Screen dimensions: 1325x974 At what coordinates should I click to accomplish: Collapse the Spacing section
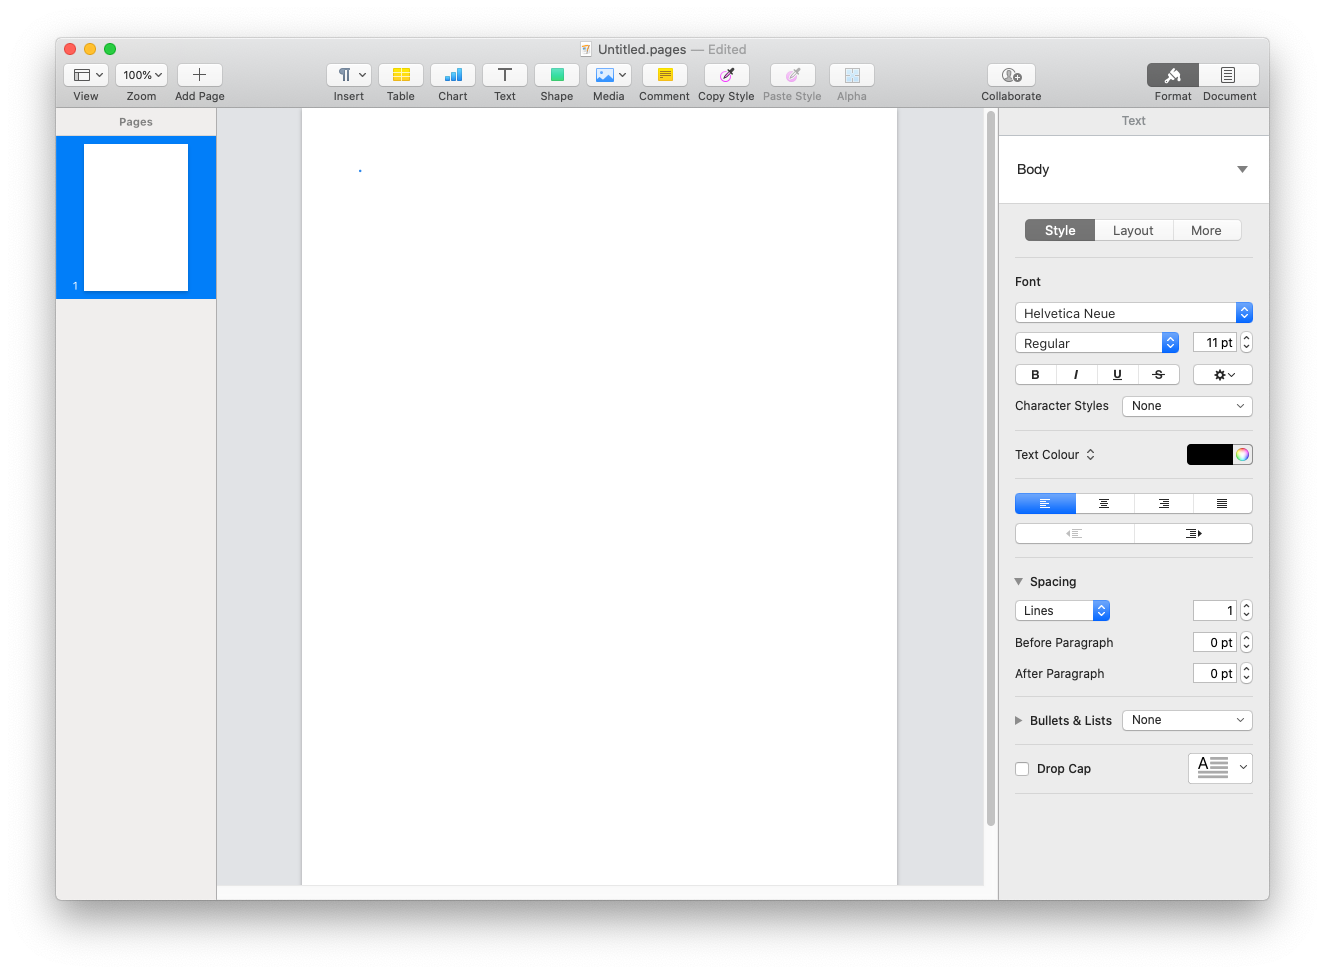(x=1019, y=581)
